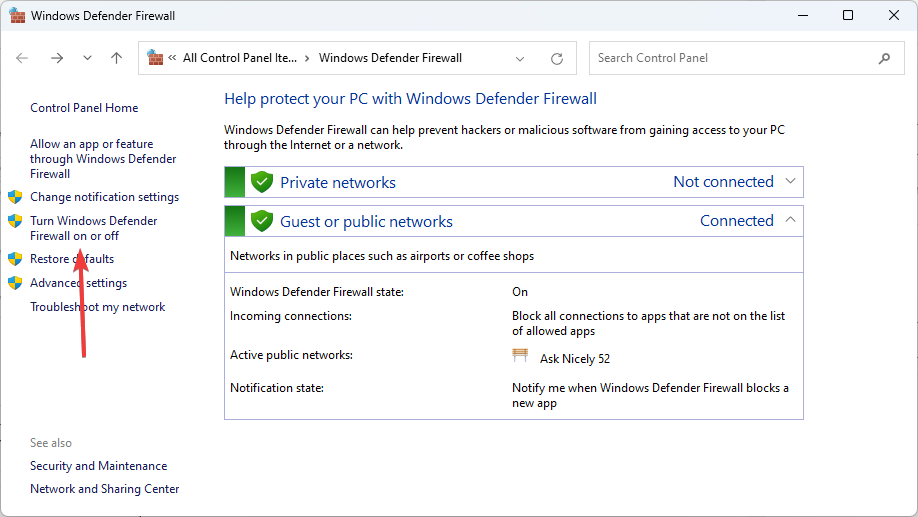Select Windows Defender Firewall breadcrumb
This screenshot has height=517, width=918.
pos(391,58)
